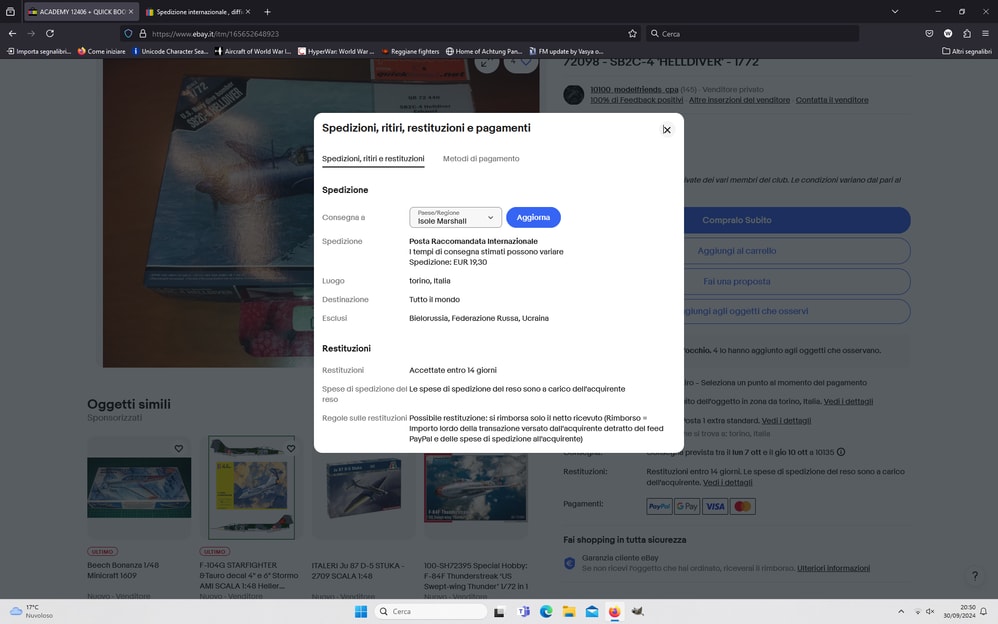998x624 pixels.
Task: Open the FM update by Vasya bookmark
Action: coord(566,51)
